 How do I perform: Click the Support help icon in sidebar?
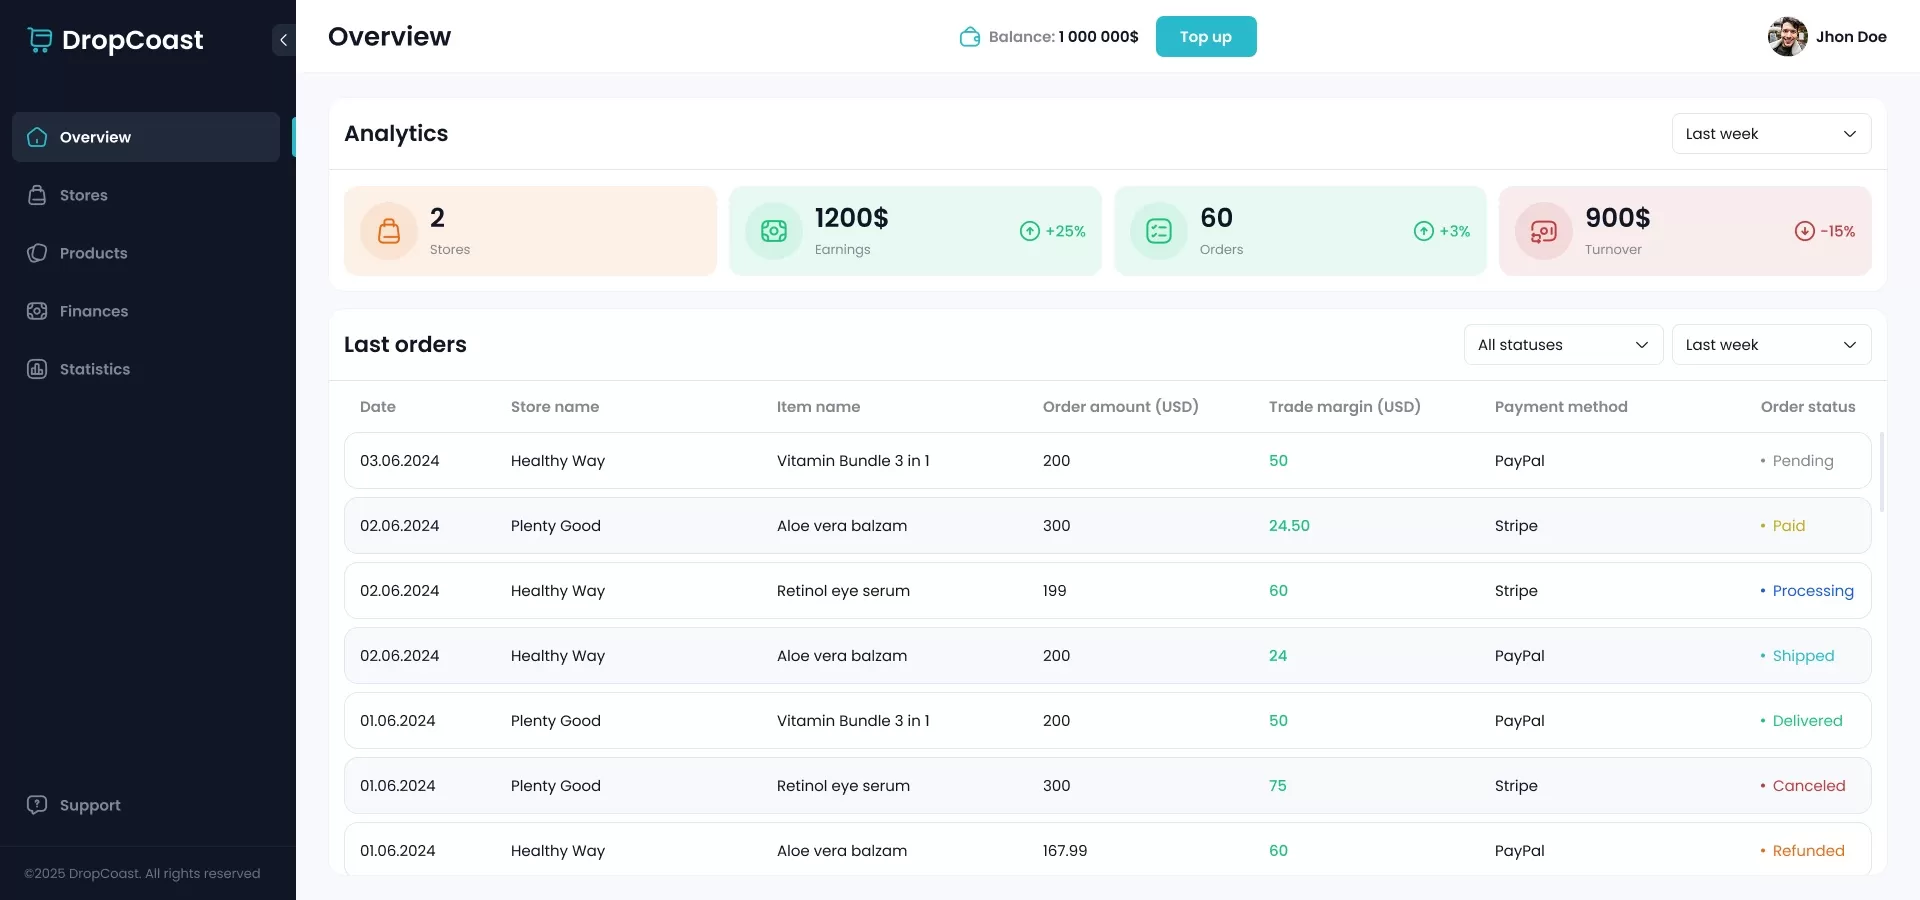(37, 805)
